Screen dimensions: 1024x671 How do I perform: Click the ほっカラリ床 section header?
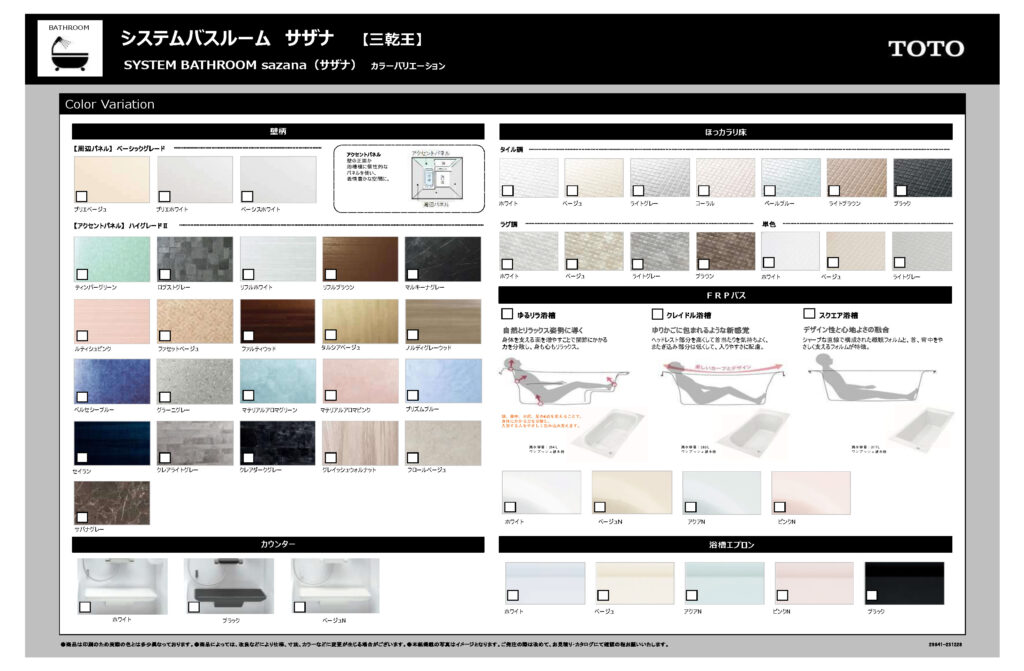click(x=726, y=132)
